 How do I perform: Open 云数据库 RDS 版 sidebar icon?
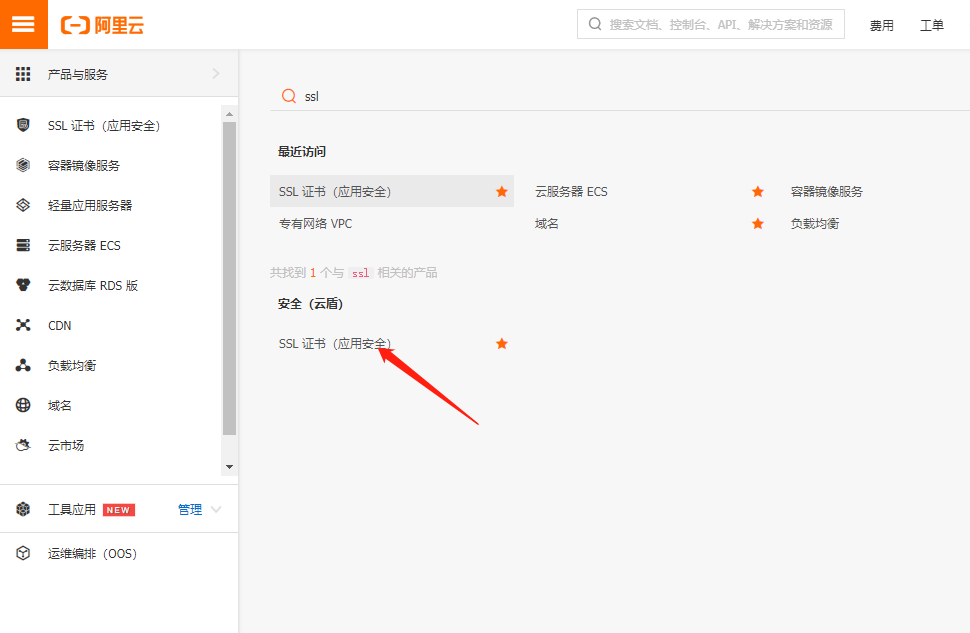23,285
